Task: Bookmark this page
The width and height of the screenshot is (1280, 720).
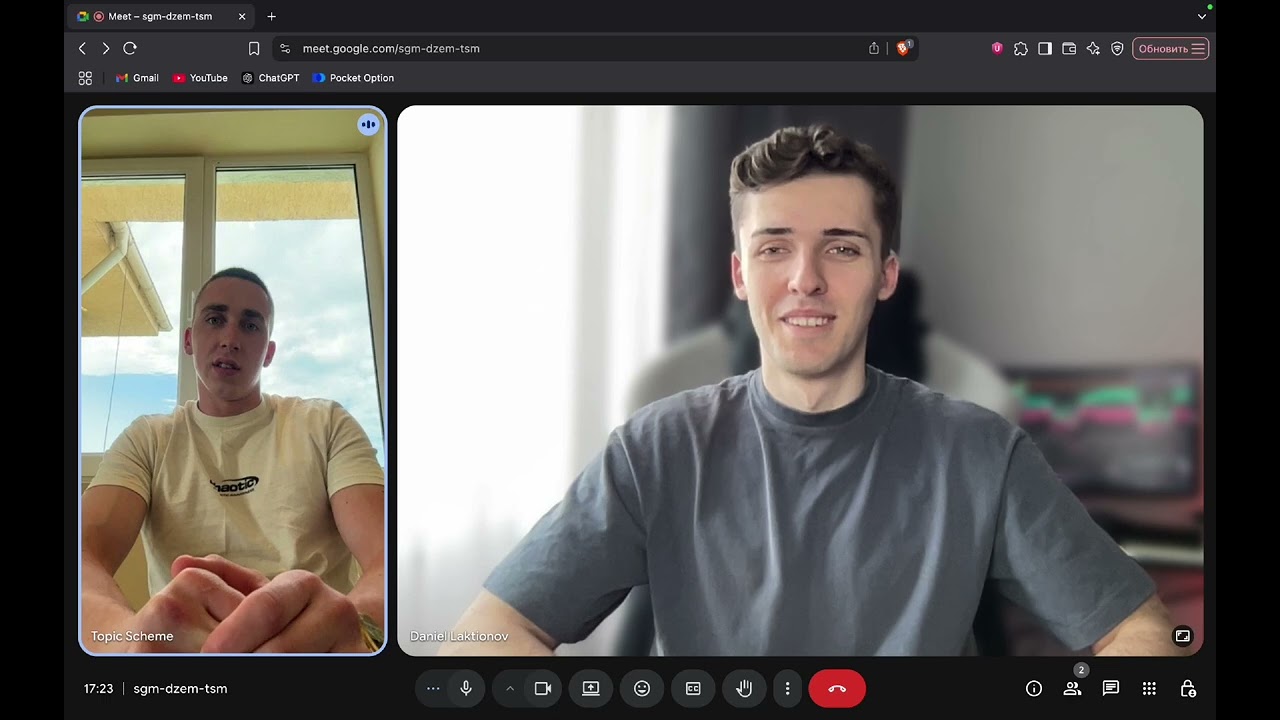Action: (254, 48)
